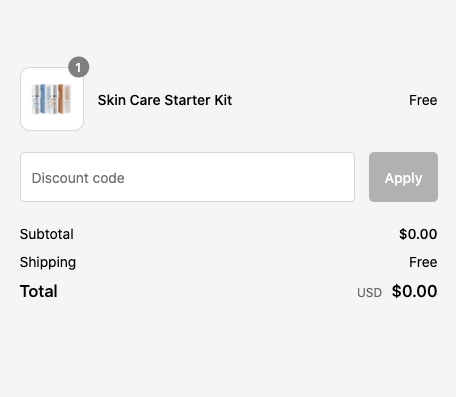Click the Subtotal label

[47, 234]
